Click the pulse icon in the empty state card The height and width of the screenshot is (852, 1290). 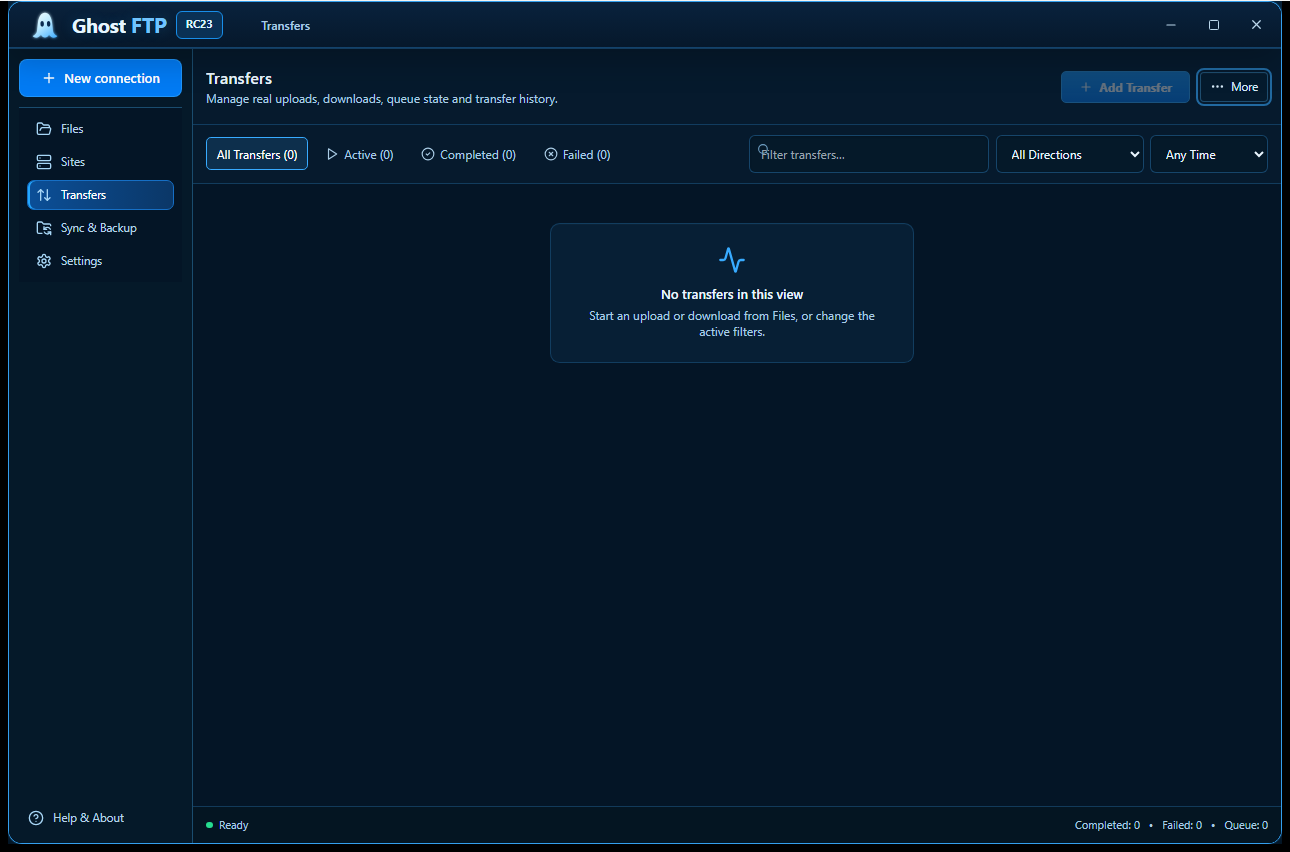coord(732,260)
